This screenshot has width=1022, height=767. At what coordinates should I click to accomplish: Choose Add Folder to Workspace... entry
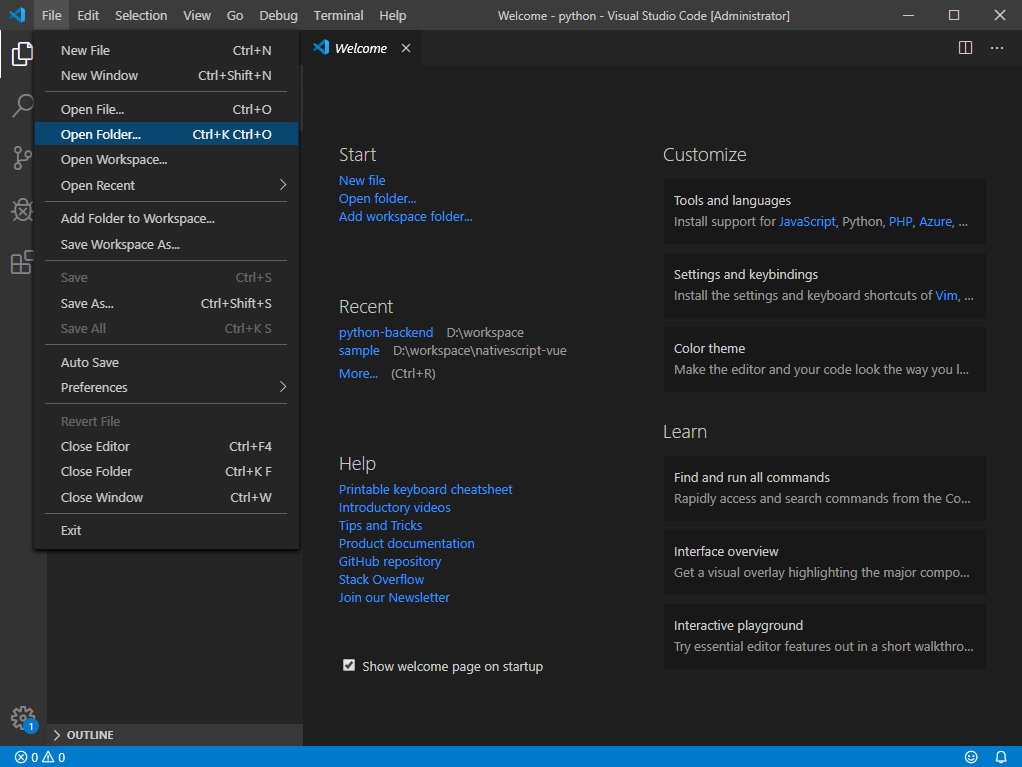(166, 218)
